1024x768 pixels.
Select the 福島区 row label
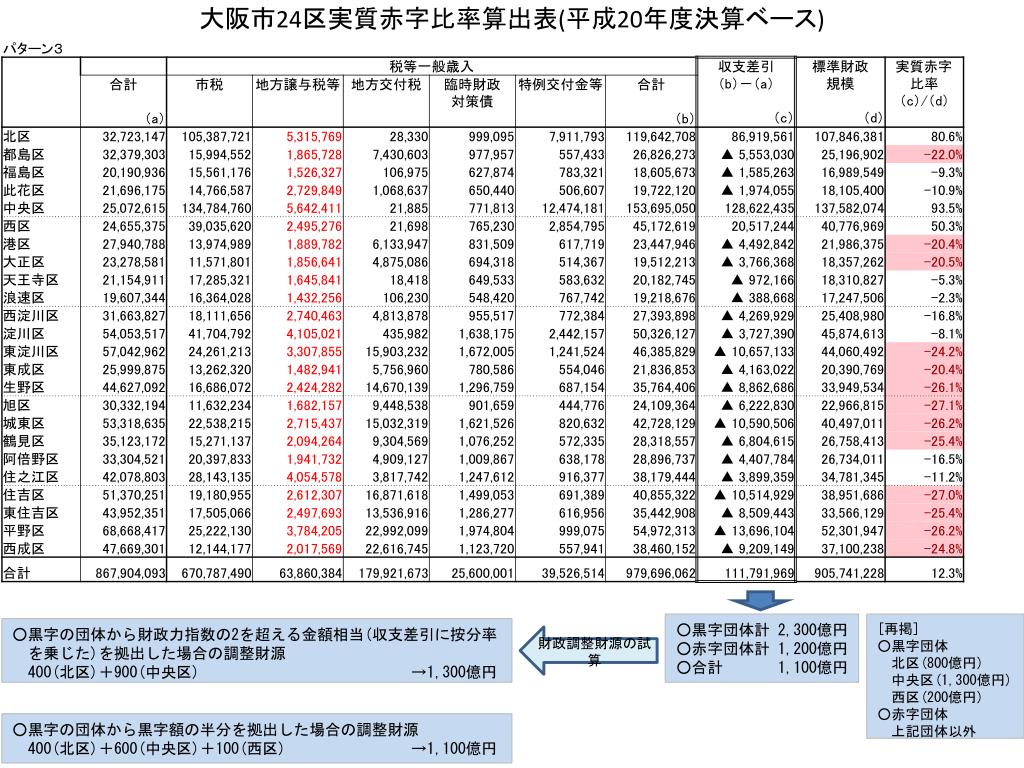tap(24, 172)
